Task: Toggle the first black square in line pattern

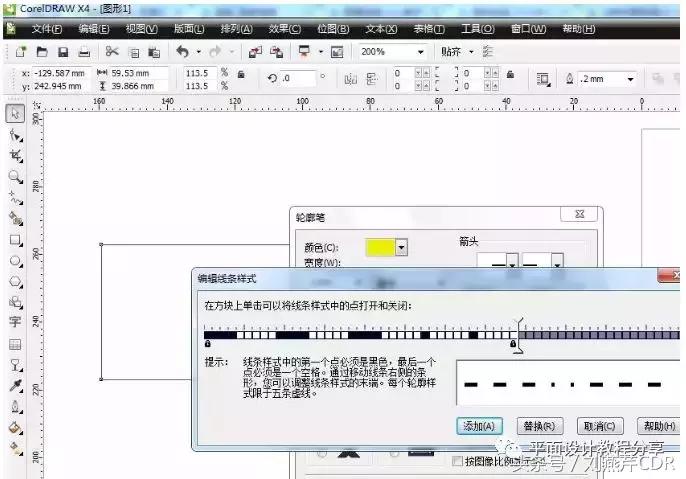Action: 208,335
